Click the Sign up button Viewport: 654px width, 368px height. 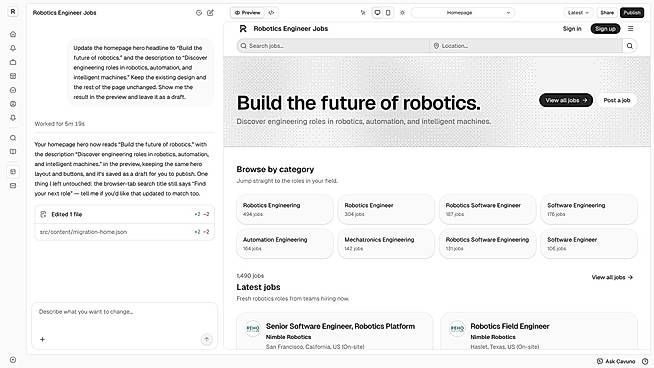pyautogui.click(x=605, y=29)
